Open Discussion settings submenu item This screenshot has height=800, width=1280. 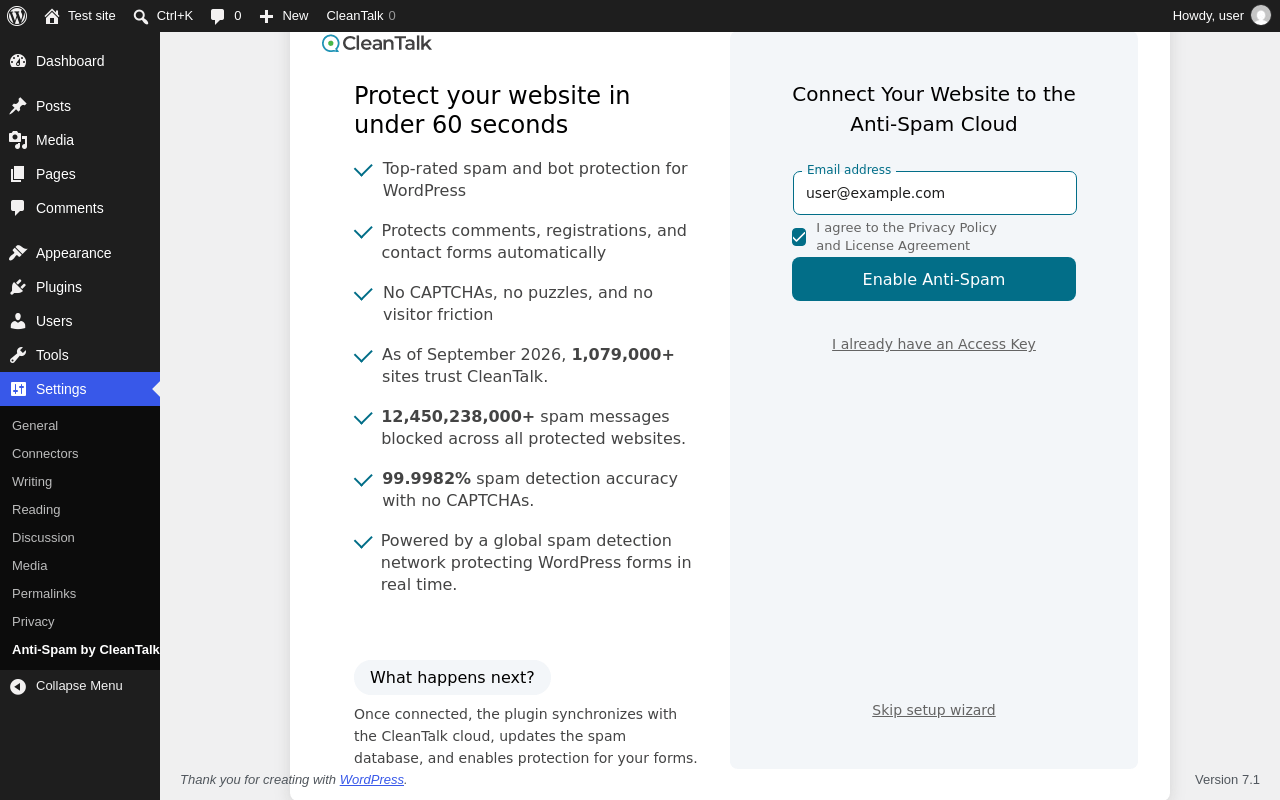coord(43,538)
